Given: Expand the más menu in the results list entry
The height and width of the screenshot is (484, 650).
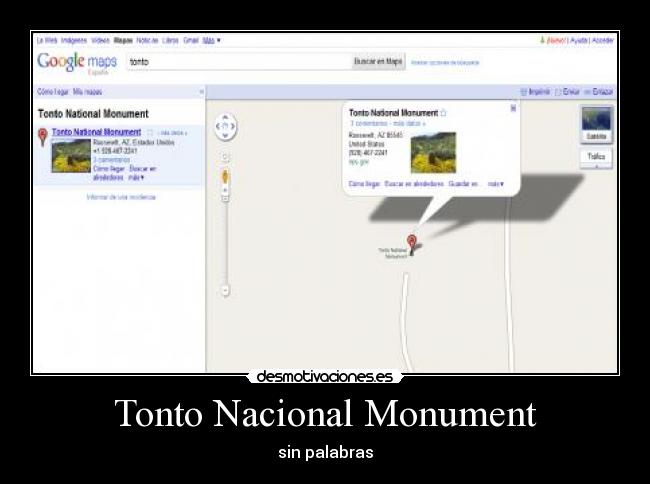Looking at the screenshot, I should pos(136,177).
